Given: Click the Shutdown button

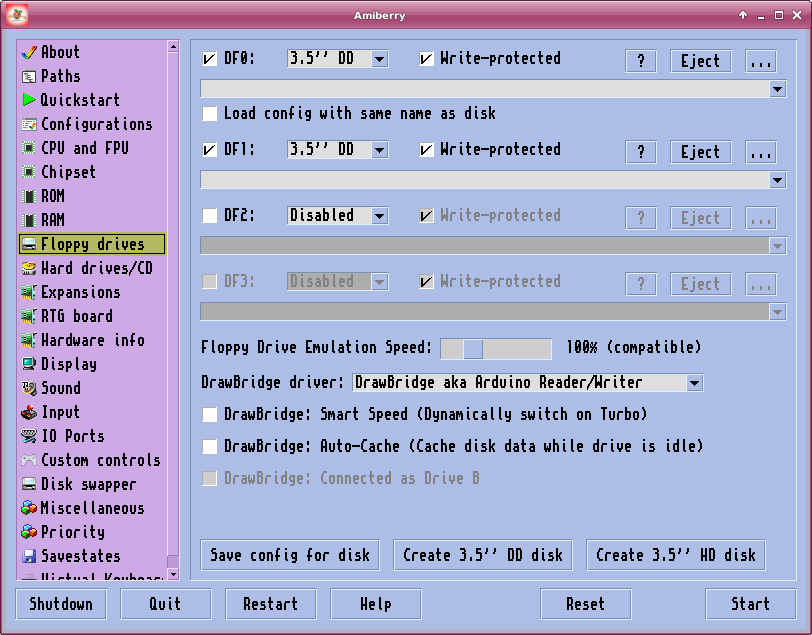Looking at the screenshot, I should pos(61,604).
